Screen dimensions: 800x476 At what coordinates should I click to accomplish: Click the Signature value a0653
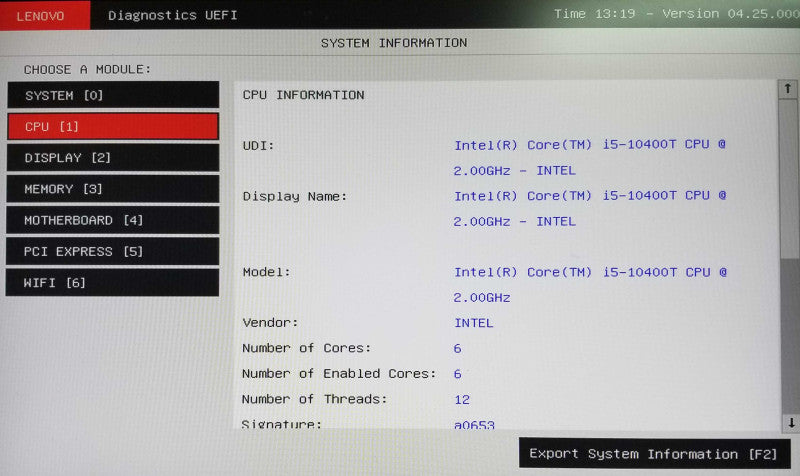pos(474,424)
